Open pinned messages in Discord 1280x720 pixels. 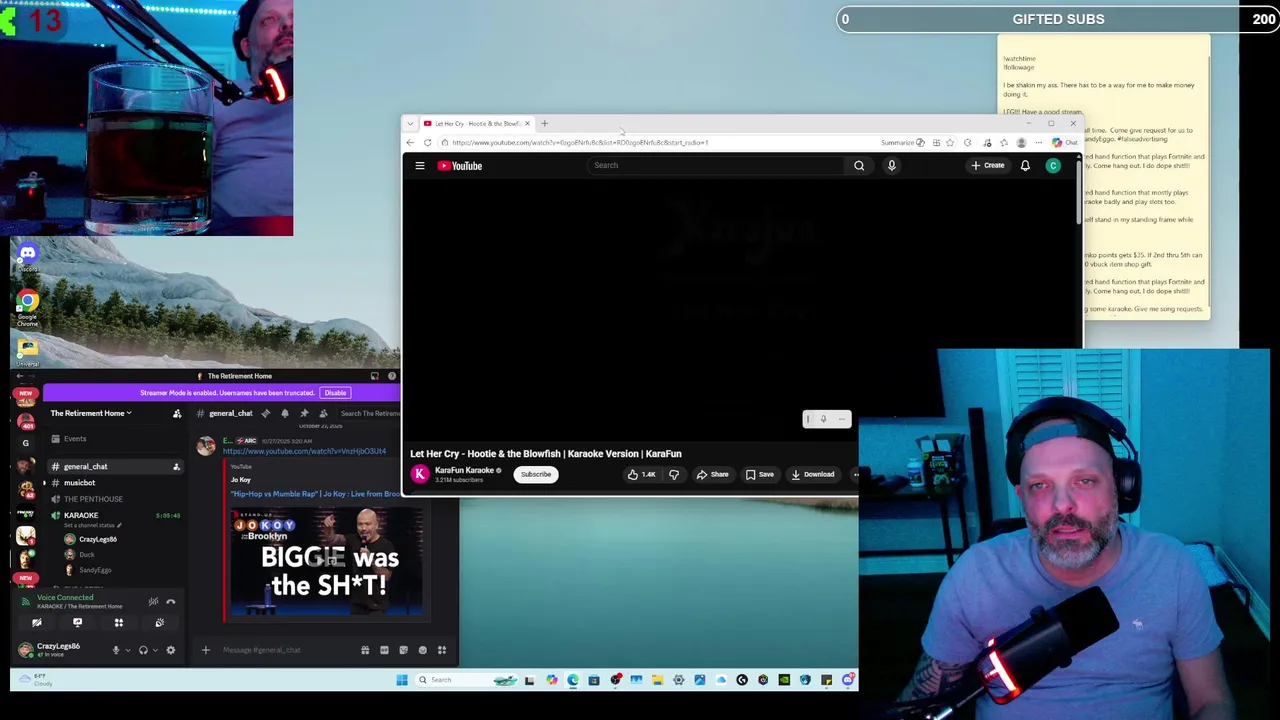coord(304,414)
